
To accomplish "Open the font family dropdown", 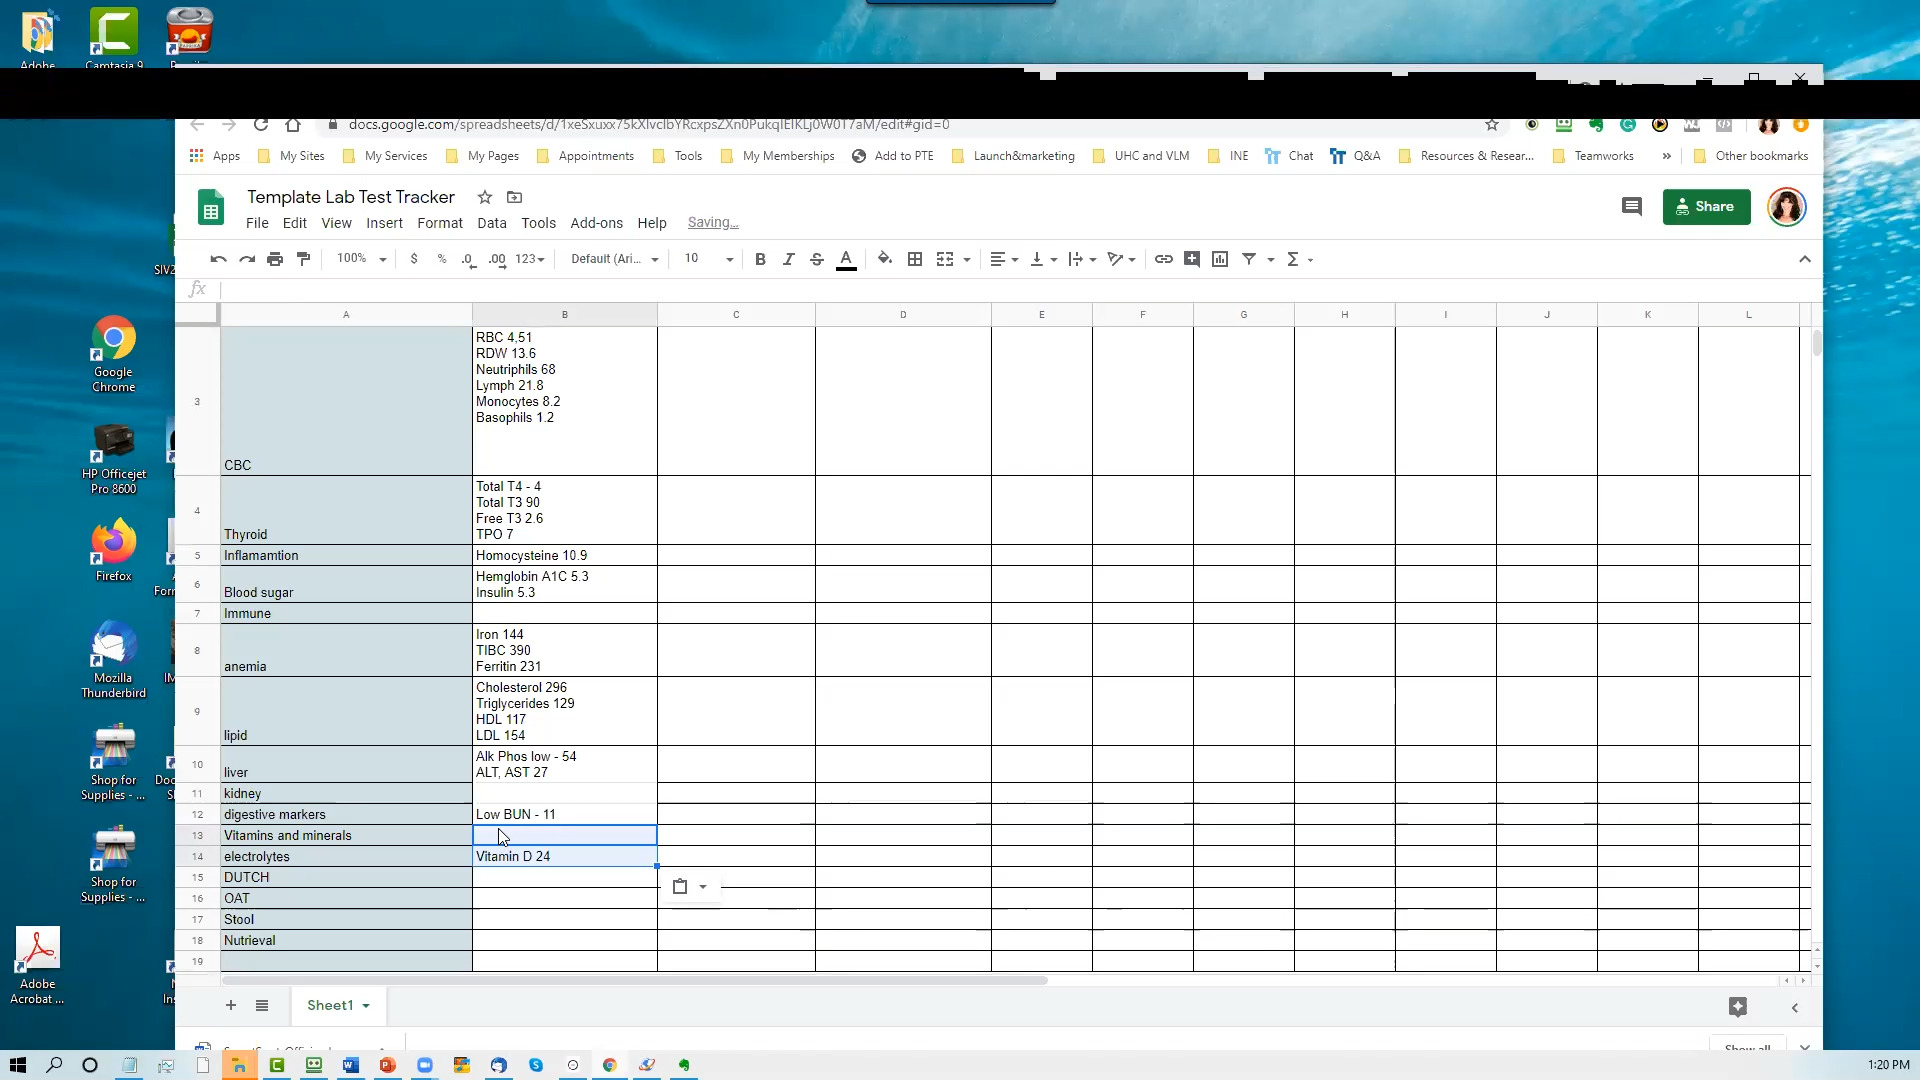I will click(614, 259).
